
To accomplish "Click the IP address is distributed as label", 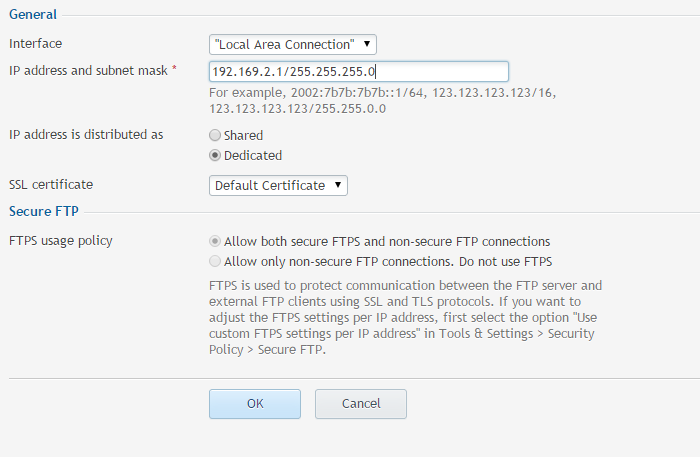I will click(86, 134).
